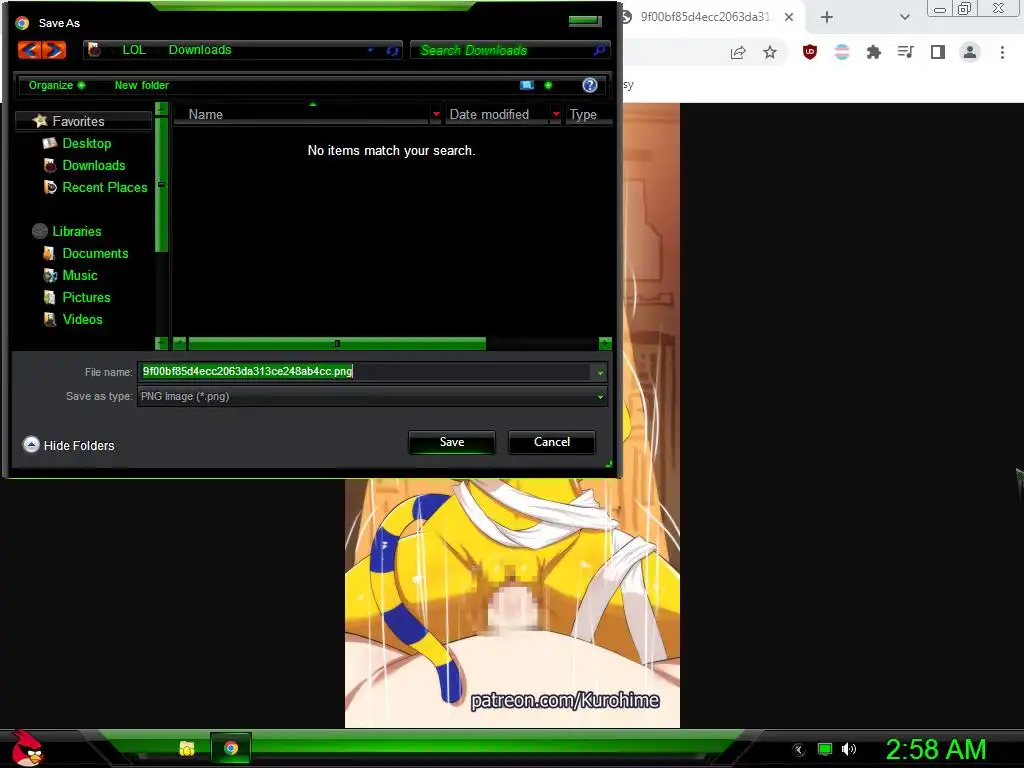Click Hide Folders label
The height and width of the screenshot is (768, 1024).
pyautogui.click(x=79, y=445)
